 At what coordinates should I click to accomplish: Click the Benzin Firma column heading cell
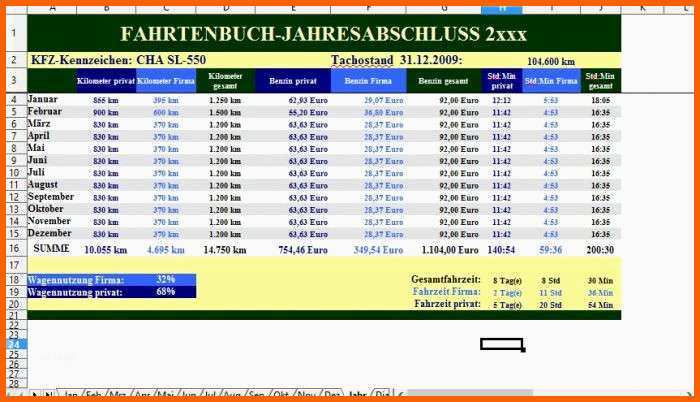coord(368,81)
